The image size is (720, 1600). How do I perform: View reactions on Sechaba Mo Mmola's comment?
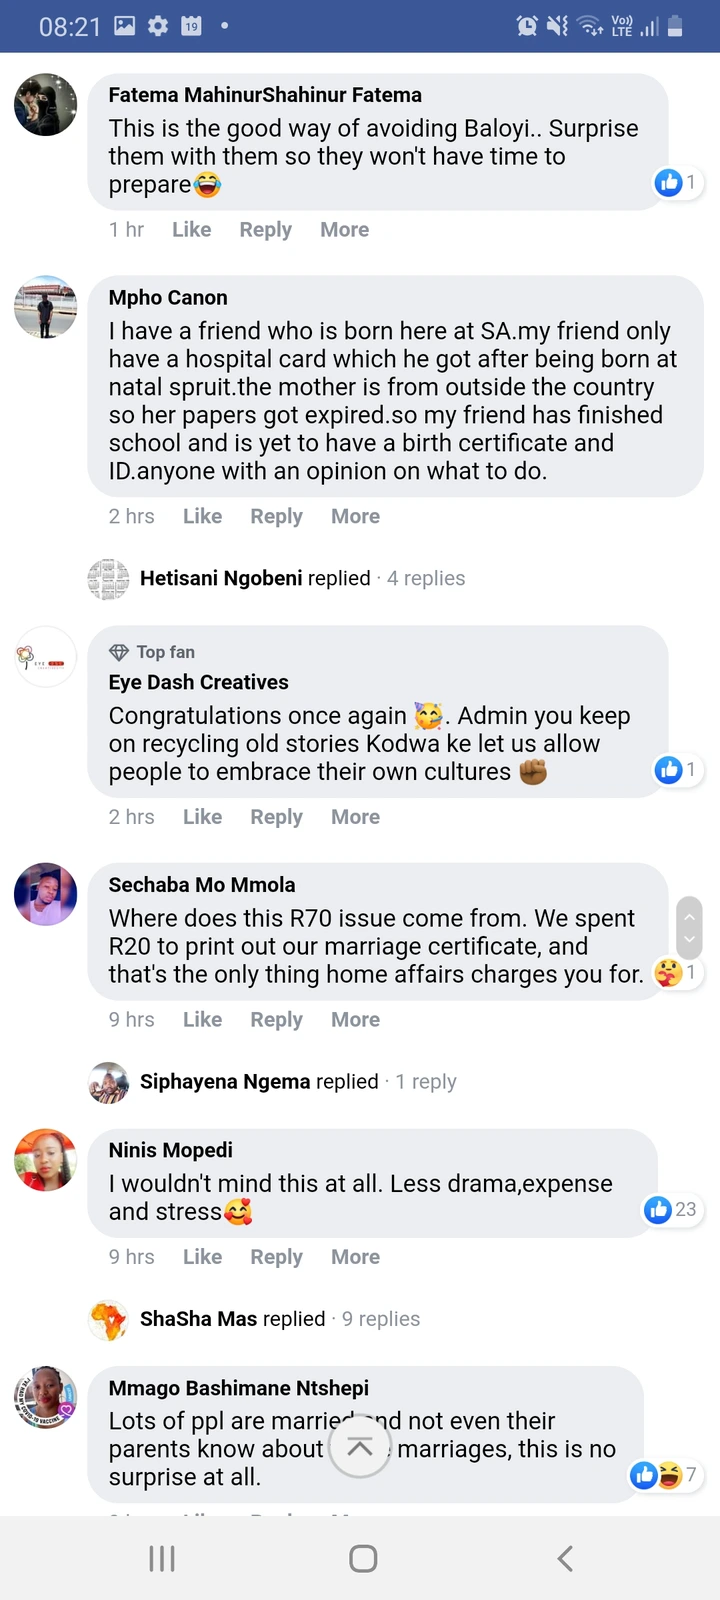[677, 972]
